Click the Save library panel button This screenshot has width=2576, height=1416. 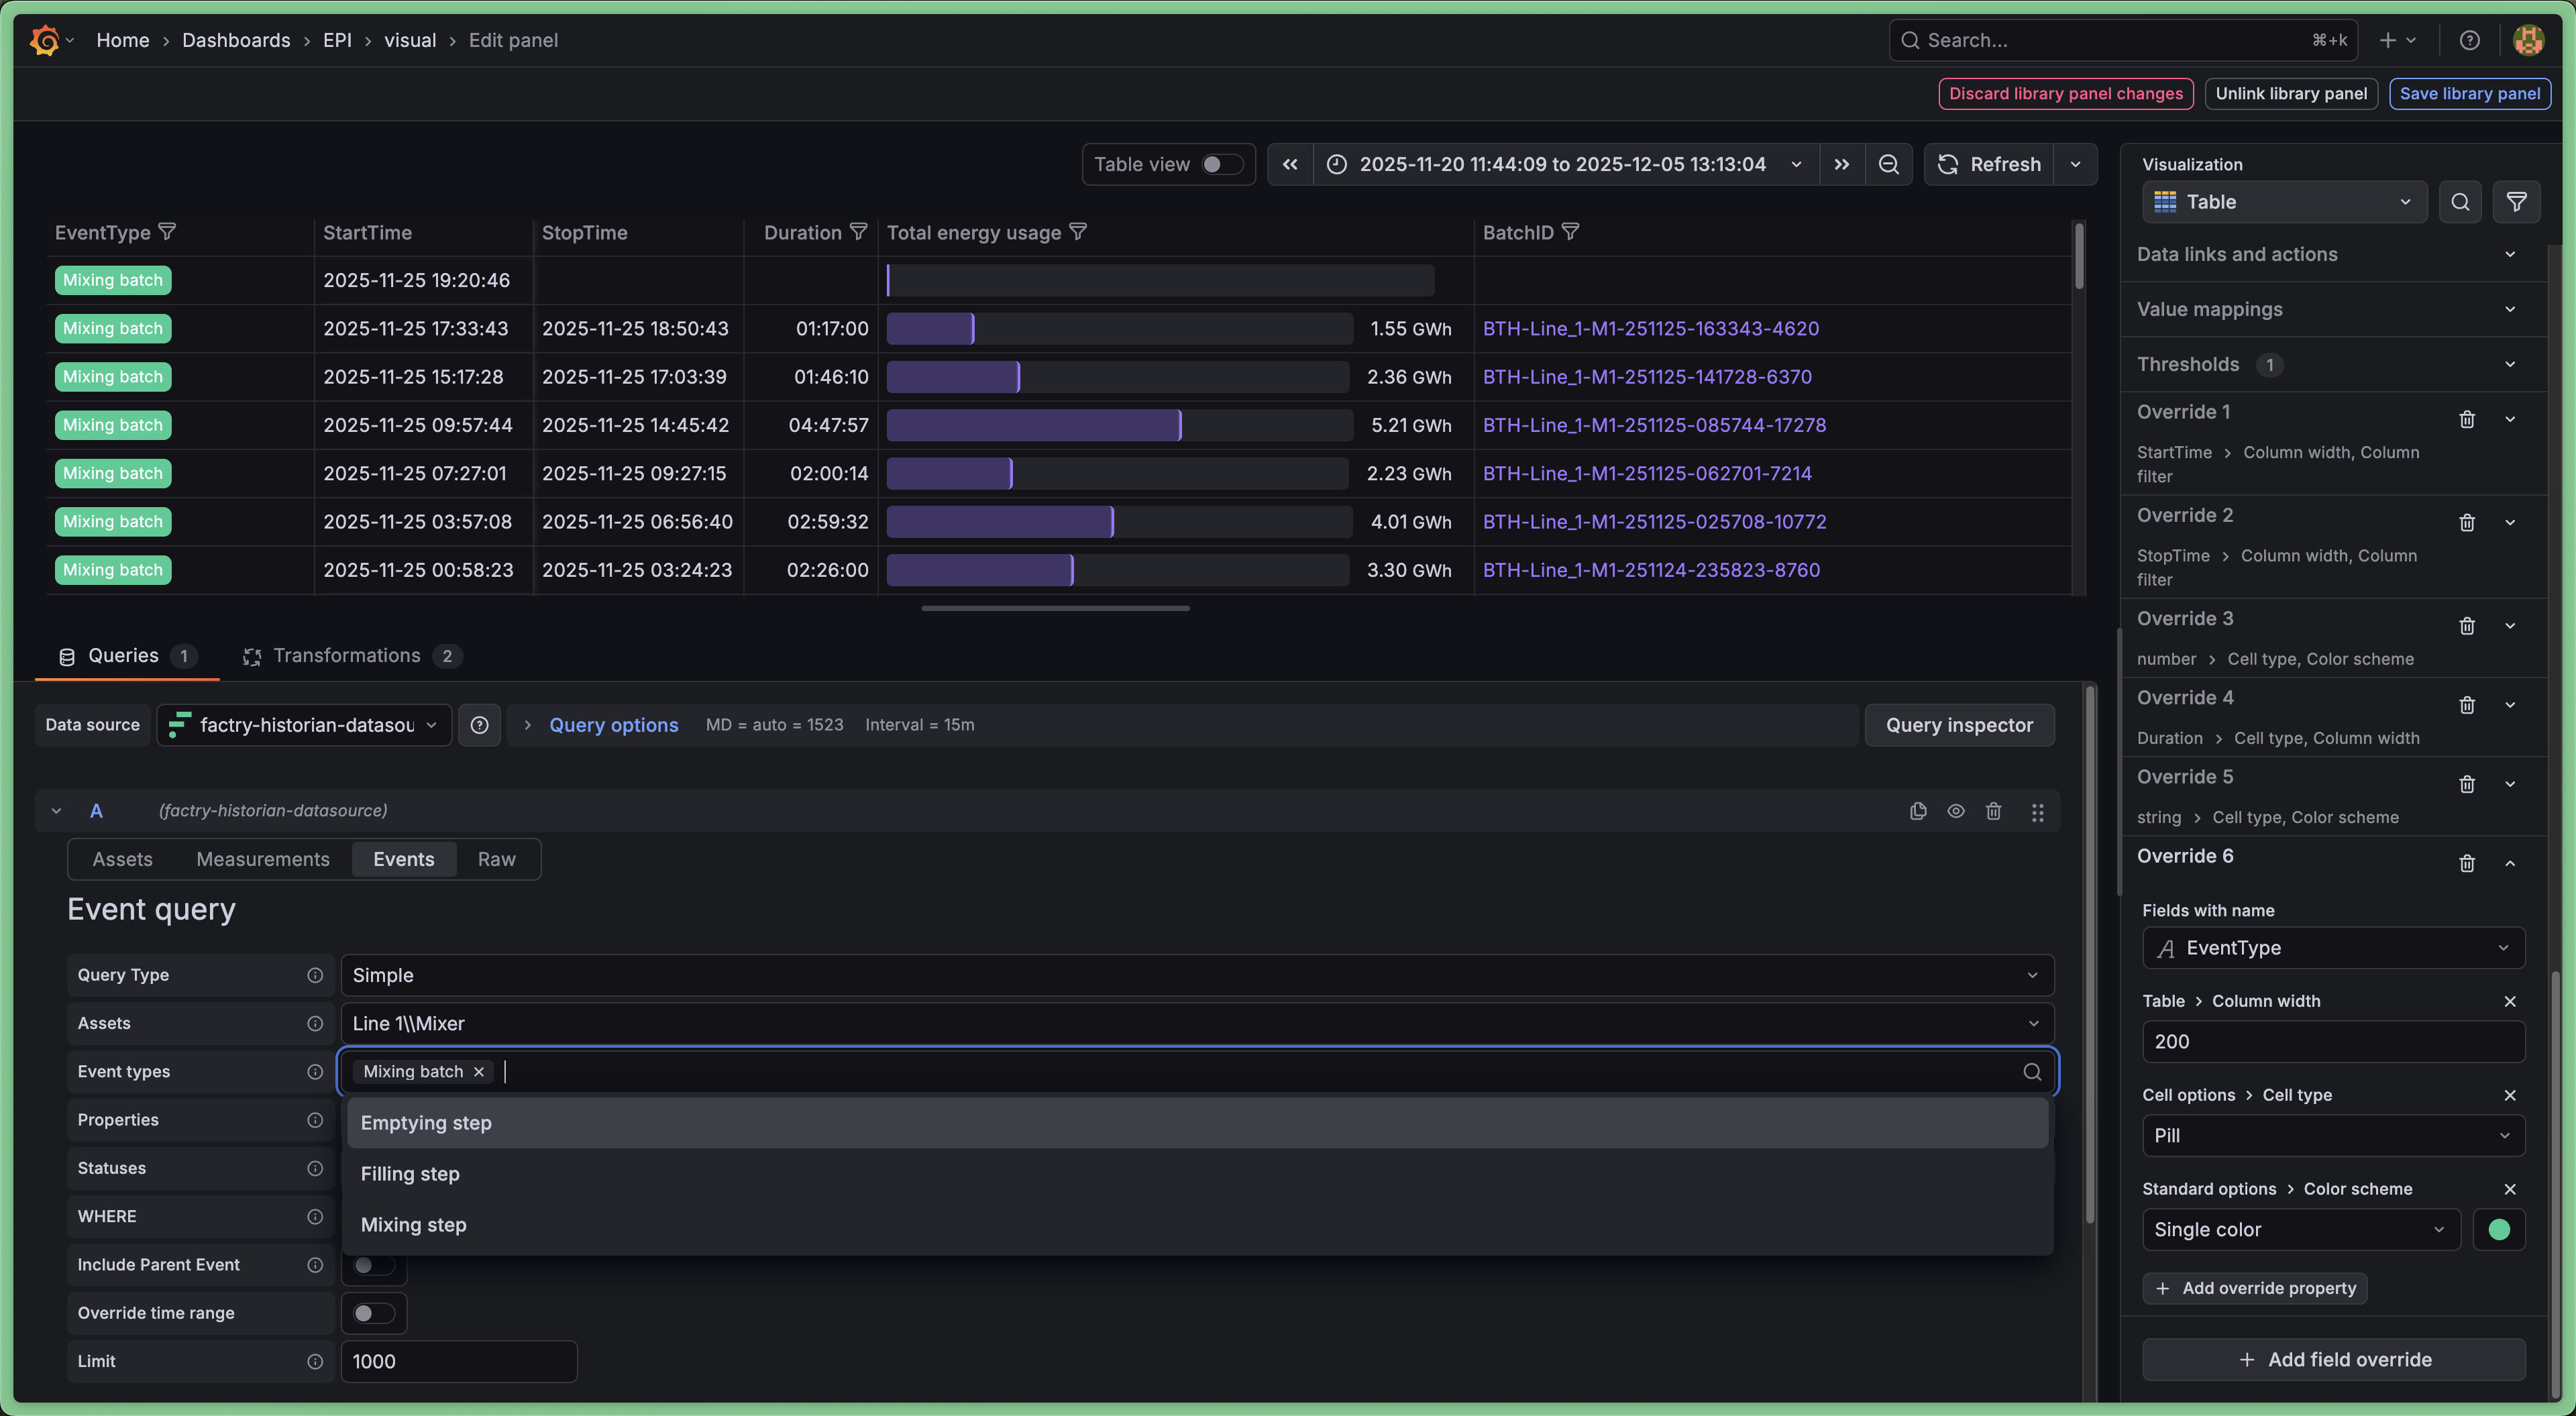pyautogui.click(x=2469, y=93)
